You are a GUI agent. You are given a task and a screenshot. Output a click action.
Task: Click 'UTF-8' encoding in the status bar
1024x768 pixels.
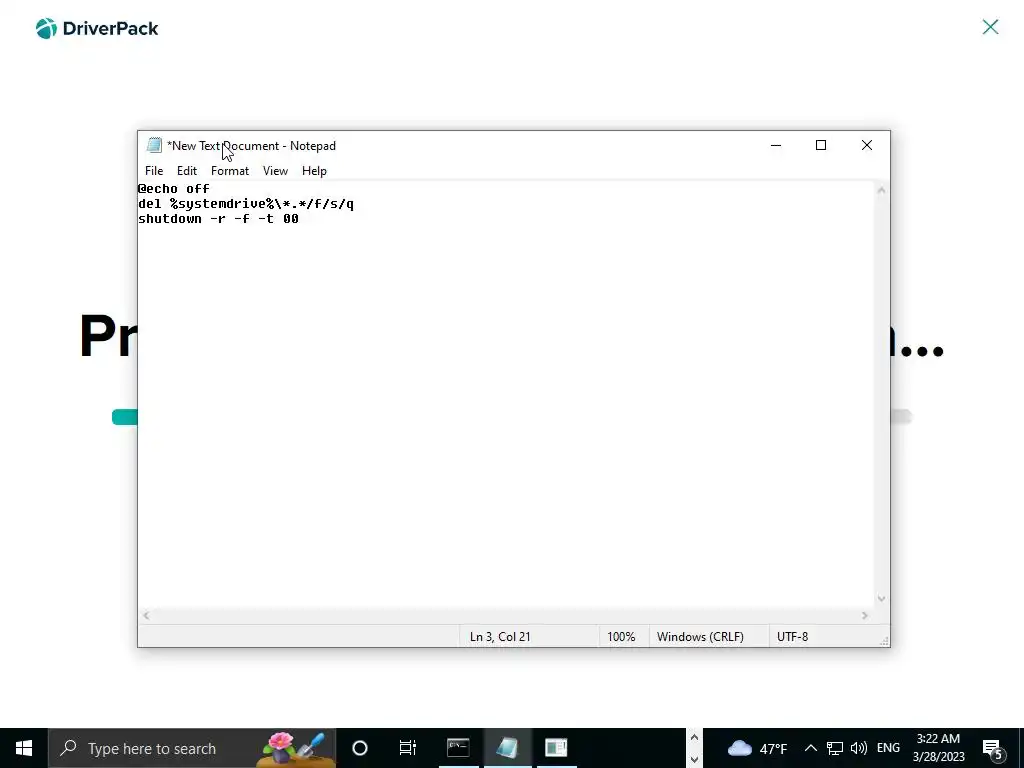point(792,637)
